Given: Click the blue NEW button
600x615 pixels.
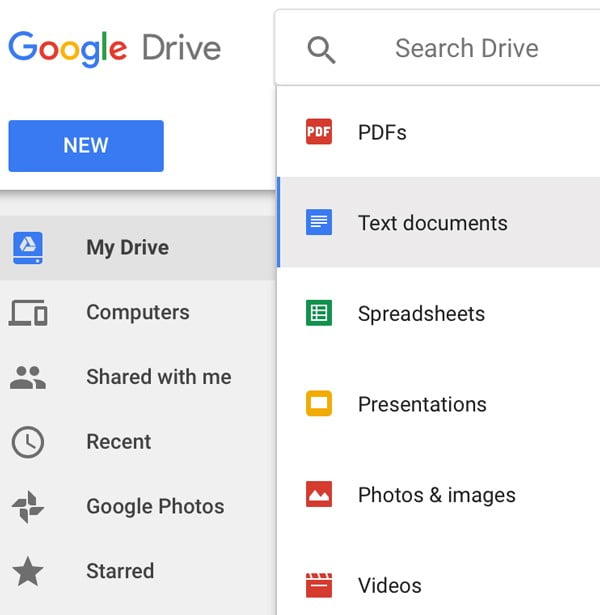Looking at the screenshot, I should click(x=86, y=146).
